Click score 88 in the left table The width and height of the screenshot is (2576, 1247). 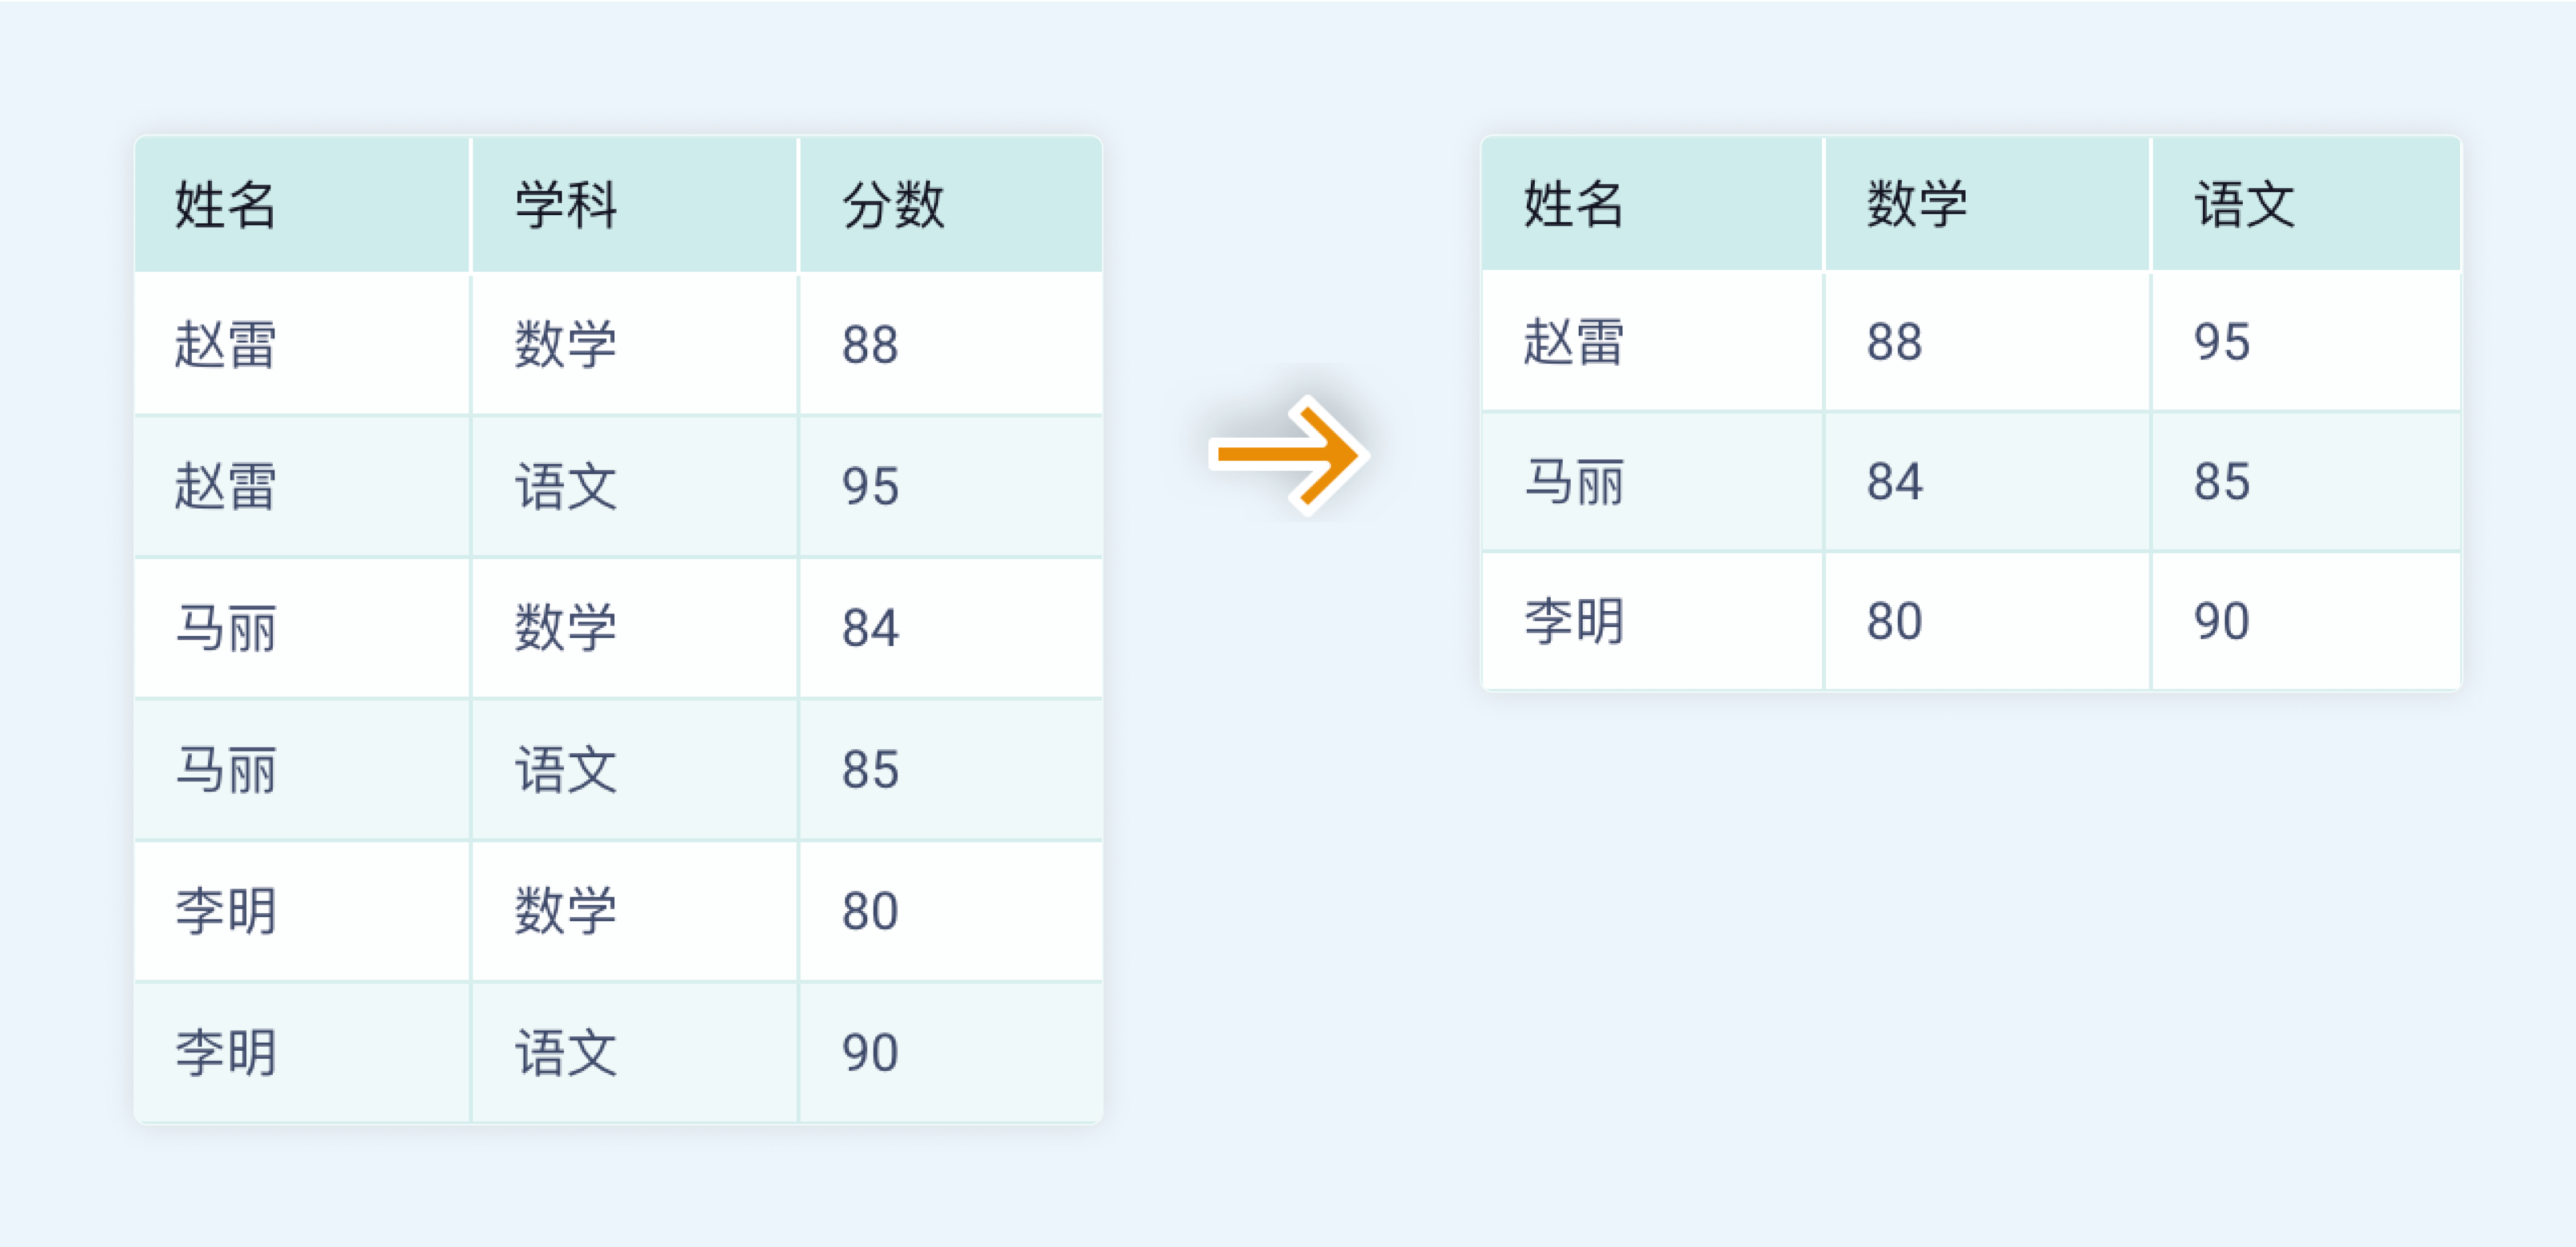870,345
